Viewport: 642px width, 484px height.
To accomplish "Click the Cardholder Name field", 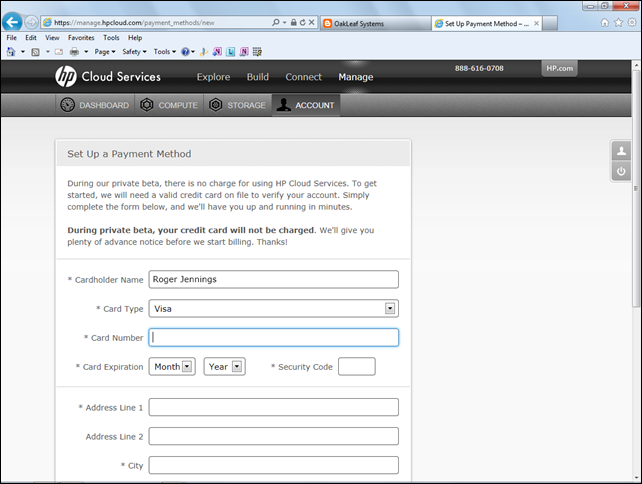I will [x=274, y=279].
